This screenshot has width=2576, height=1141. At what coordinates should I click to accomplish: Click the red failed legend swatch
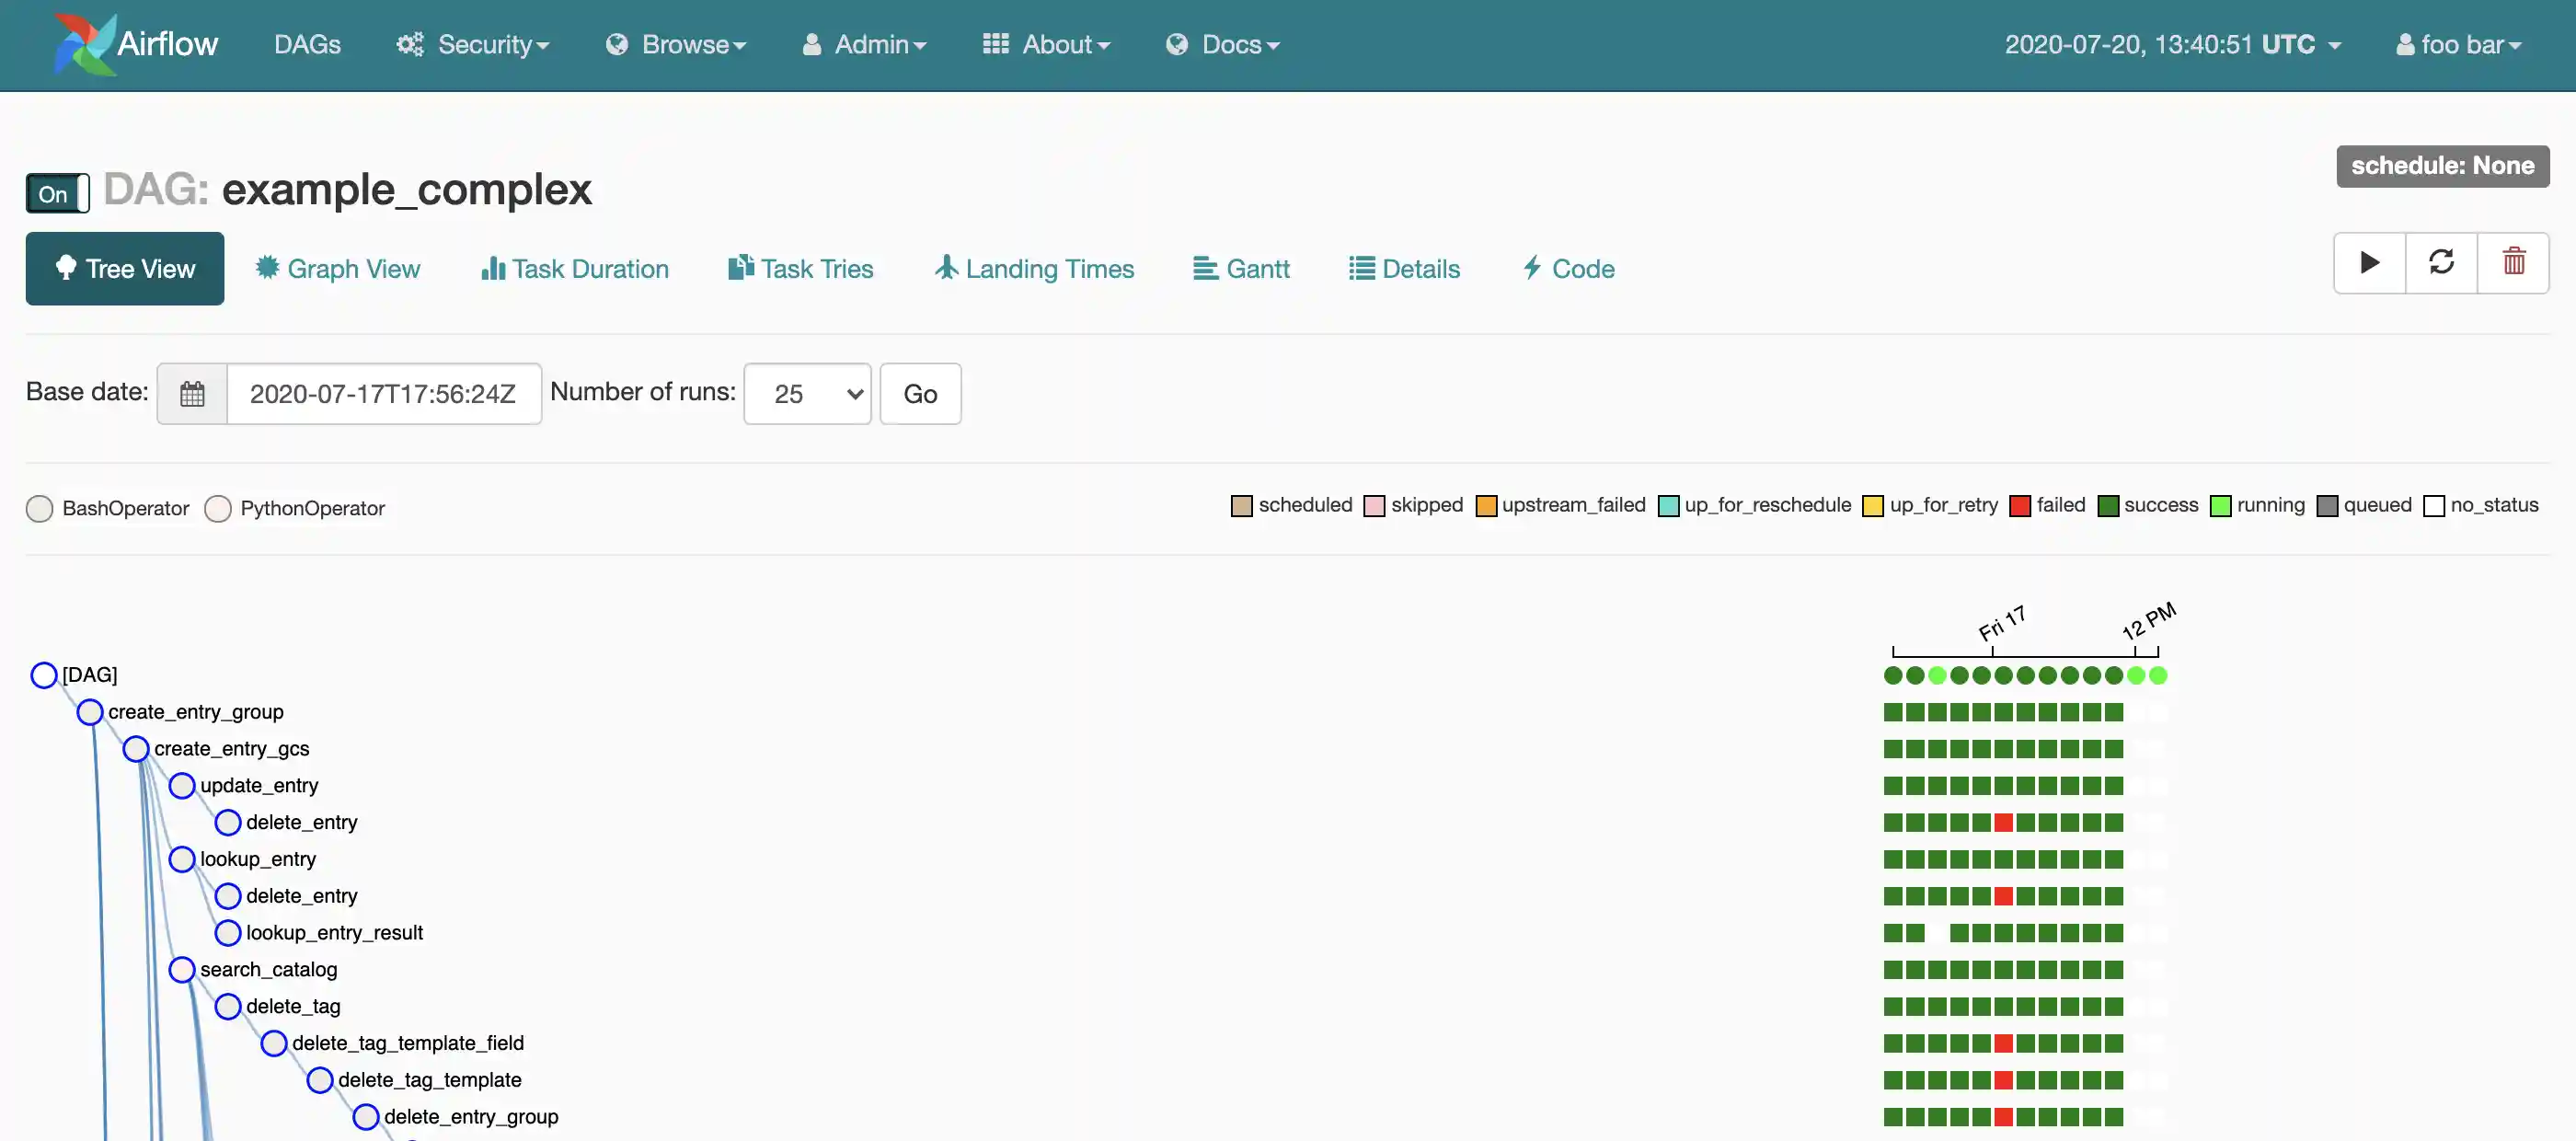pyautogui.click(x=2020, y=506)
